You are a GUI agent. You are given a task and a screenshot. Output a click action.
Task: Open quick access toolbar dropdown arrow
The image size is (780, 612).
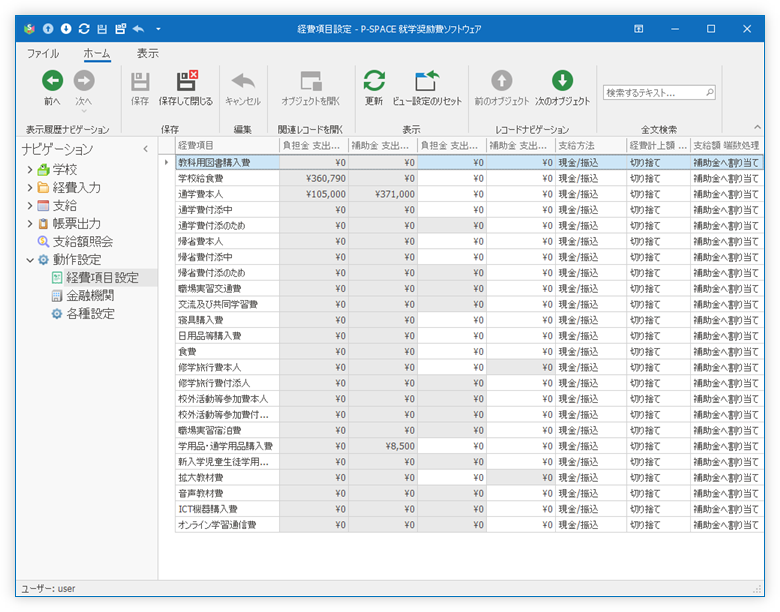(158, 29)
